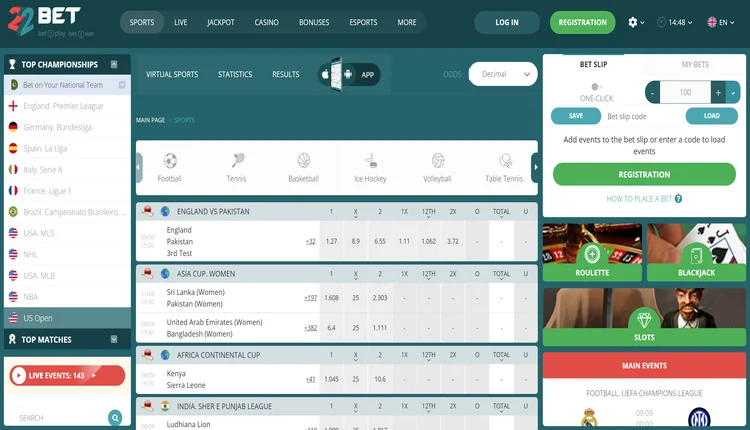Viewport: 750px width, 430px height.
Task: Click the Top Championships trophy icon
Action: (12, 64)
